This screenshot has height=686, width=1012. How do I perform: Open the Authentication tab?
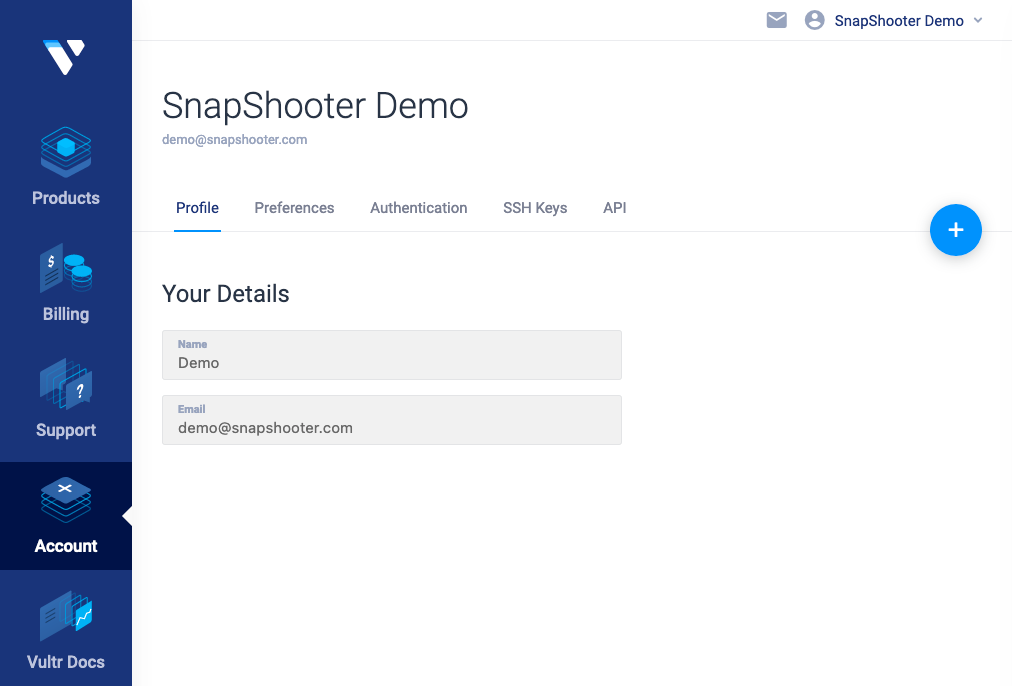419,208
